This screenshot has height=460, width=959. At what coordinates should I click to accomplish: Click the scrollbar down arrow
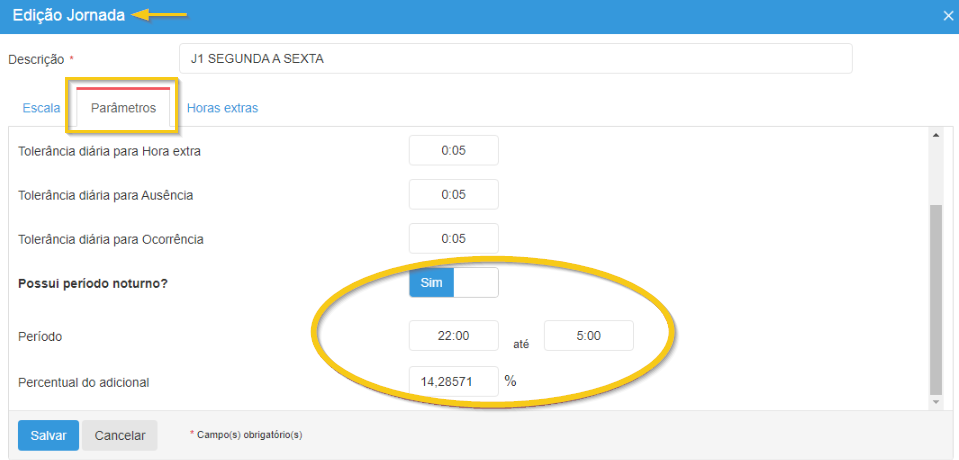point(935,401)
